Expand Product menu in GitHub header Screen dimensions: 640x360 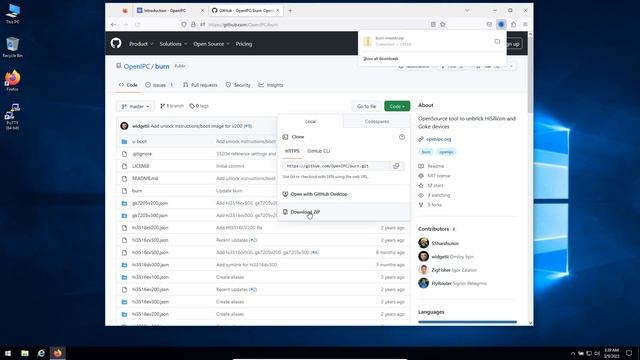141,44
